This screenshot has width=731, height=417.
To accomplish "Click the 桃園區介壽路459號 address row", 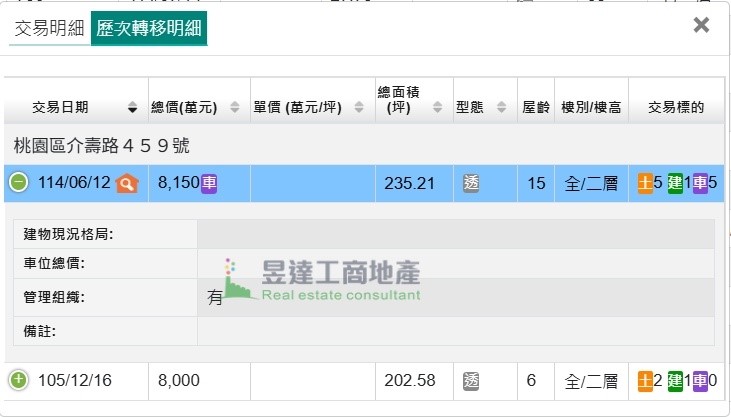I will [x=102, y=146].
